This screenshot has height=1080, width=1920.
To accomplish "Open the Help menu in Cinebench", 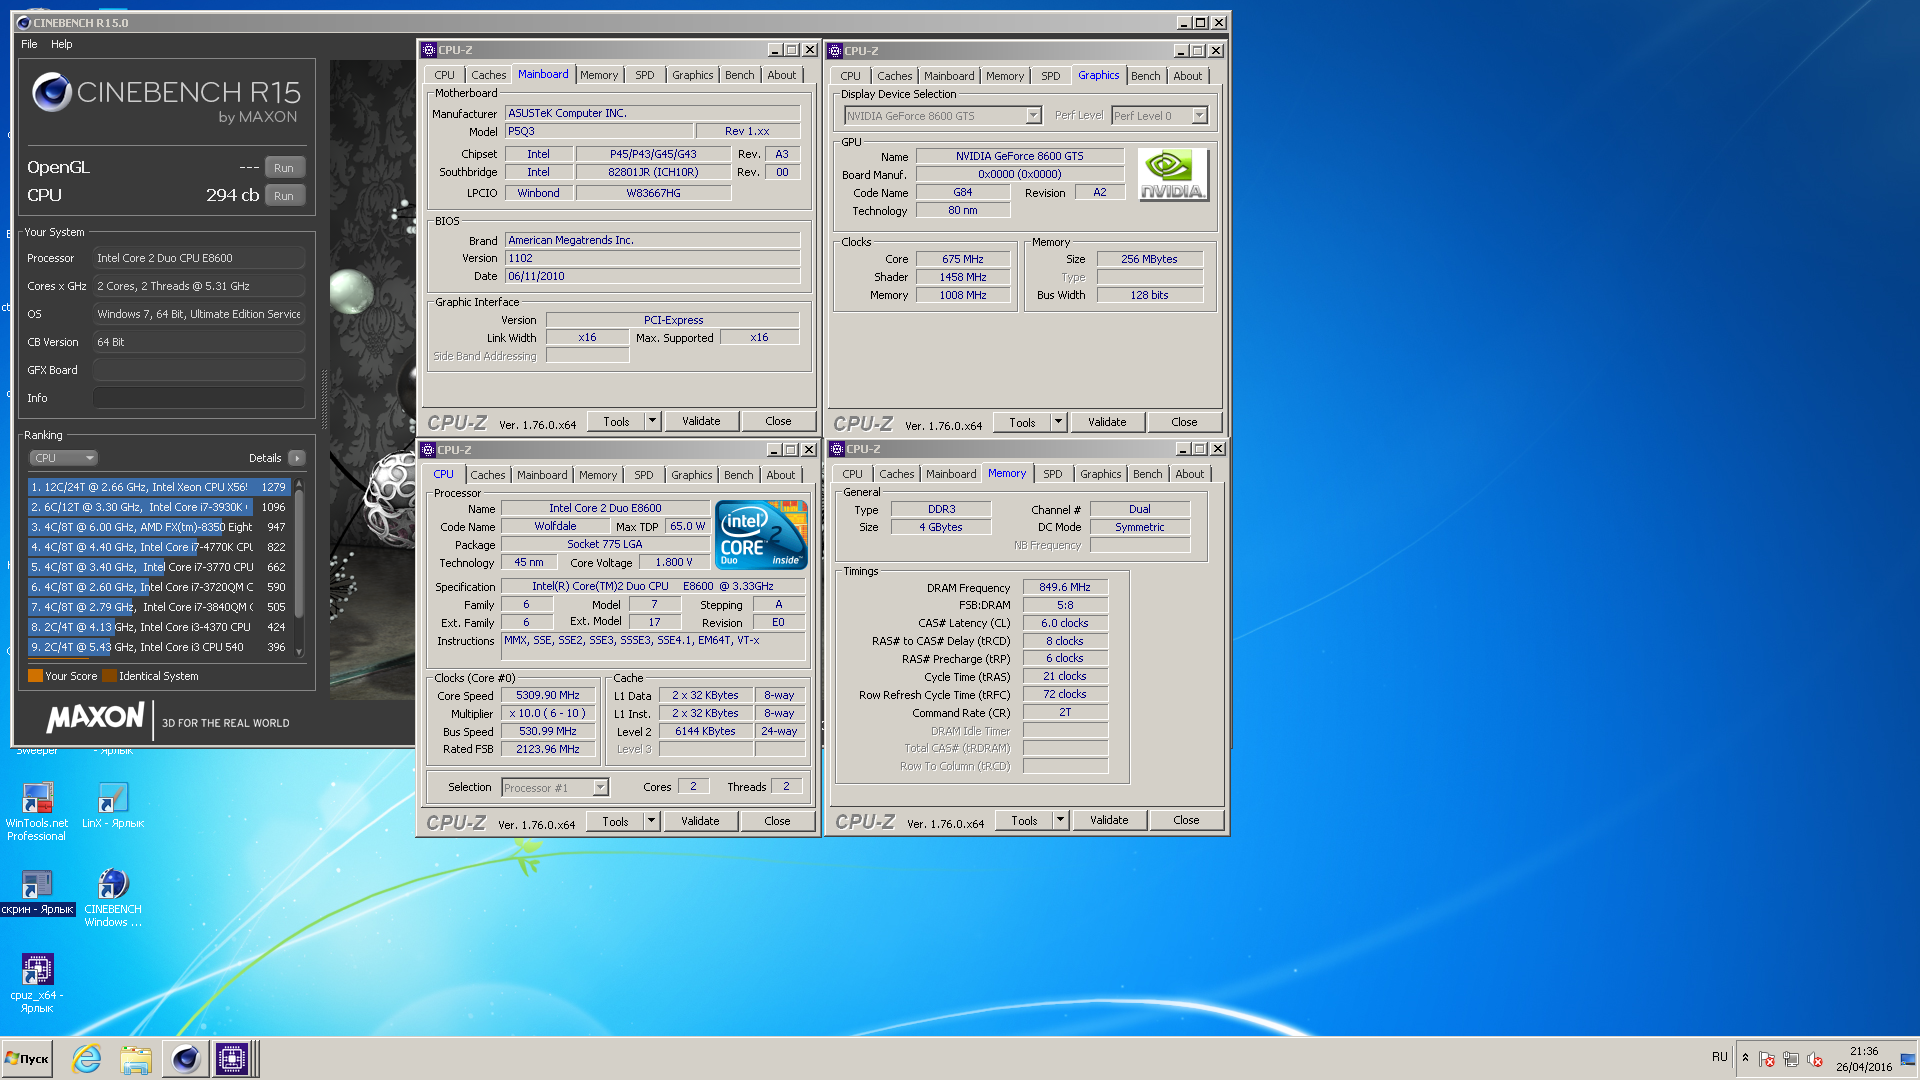I will 62,44.
